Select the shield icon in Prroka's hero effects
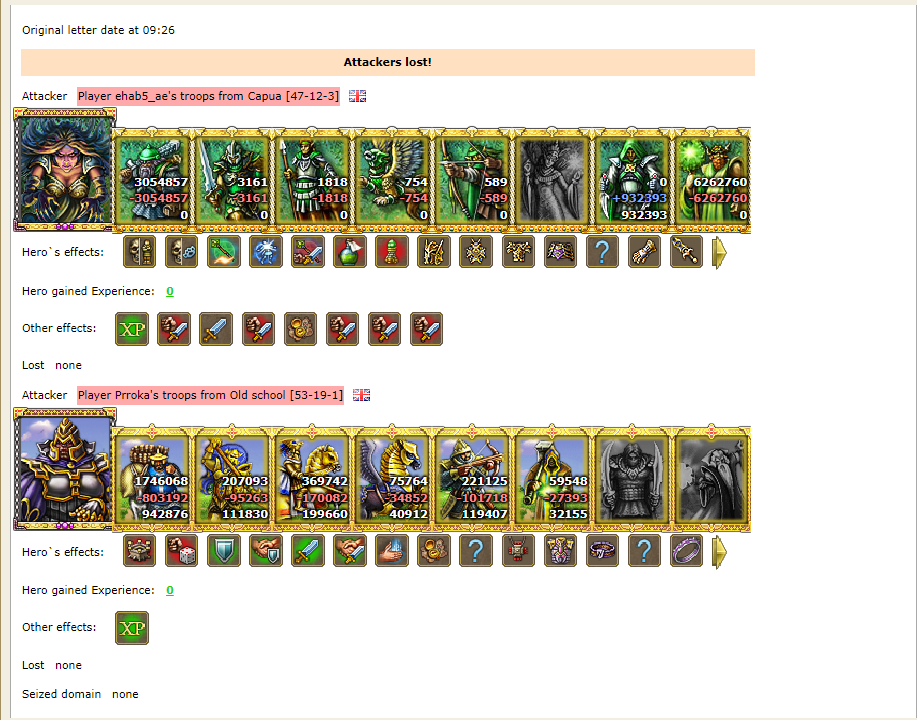917x720 pixels. [x=224, y=551]
